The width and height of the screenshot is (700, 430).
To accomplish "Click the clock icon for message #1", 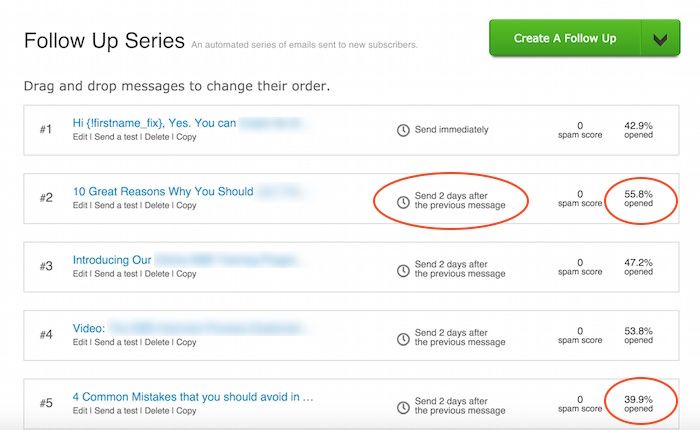I will [403, 130].
